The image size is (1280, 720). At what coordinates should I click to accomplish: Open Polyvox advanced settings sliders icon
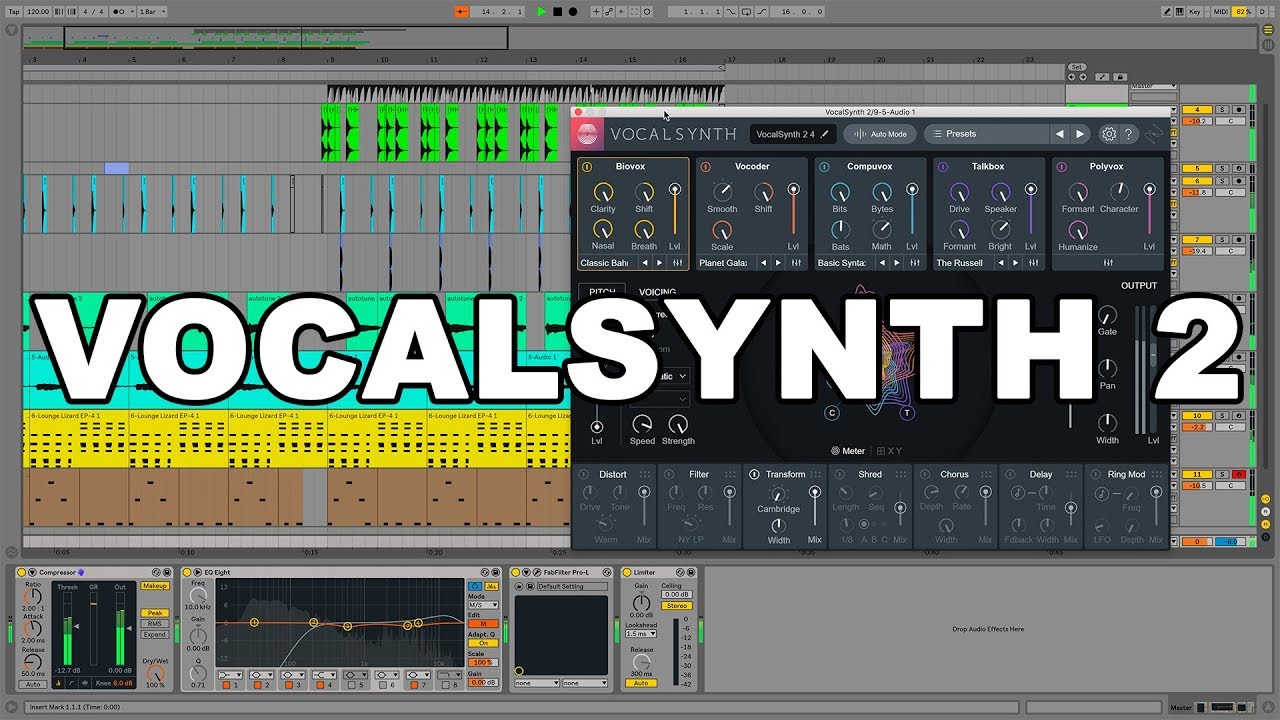(1108, 263)
